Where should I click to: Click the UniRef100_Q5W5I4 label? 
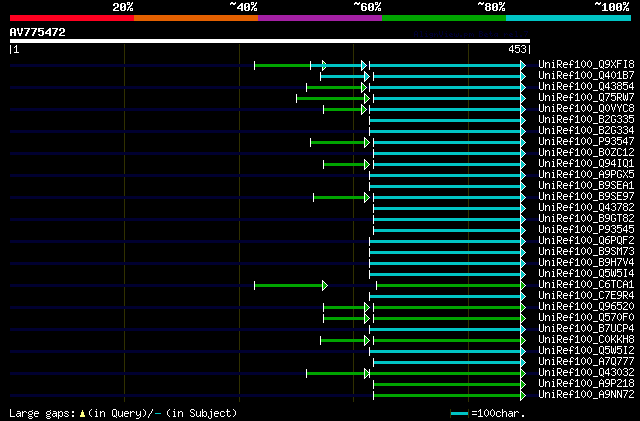(586, 274)
